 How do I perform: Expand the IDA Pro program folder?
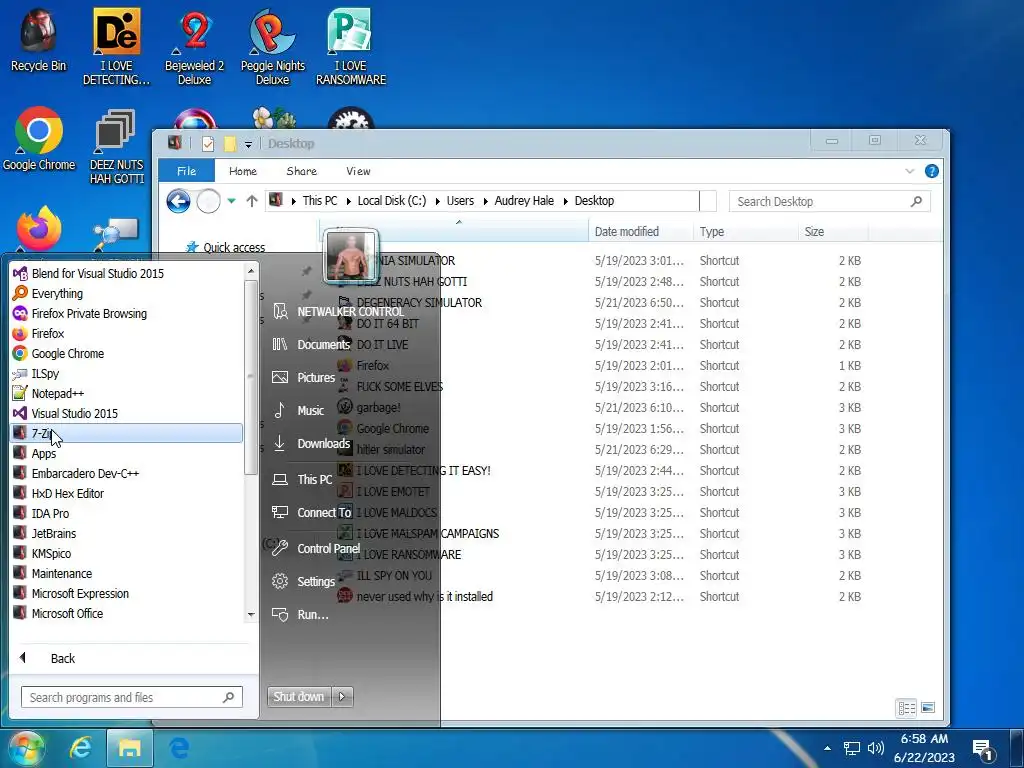click(127, 513)
